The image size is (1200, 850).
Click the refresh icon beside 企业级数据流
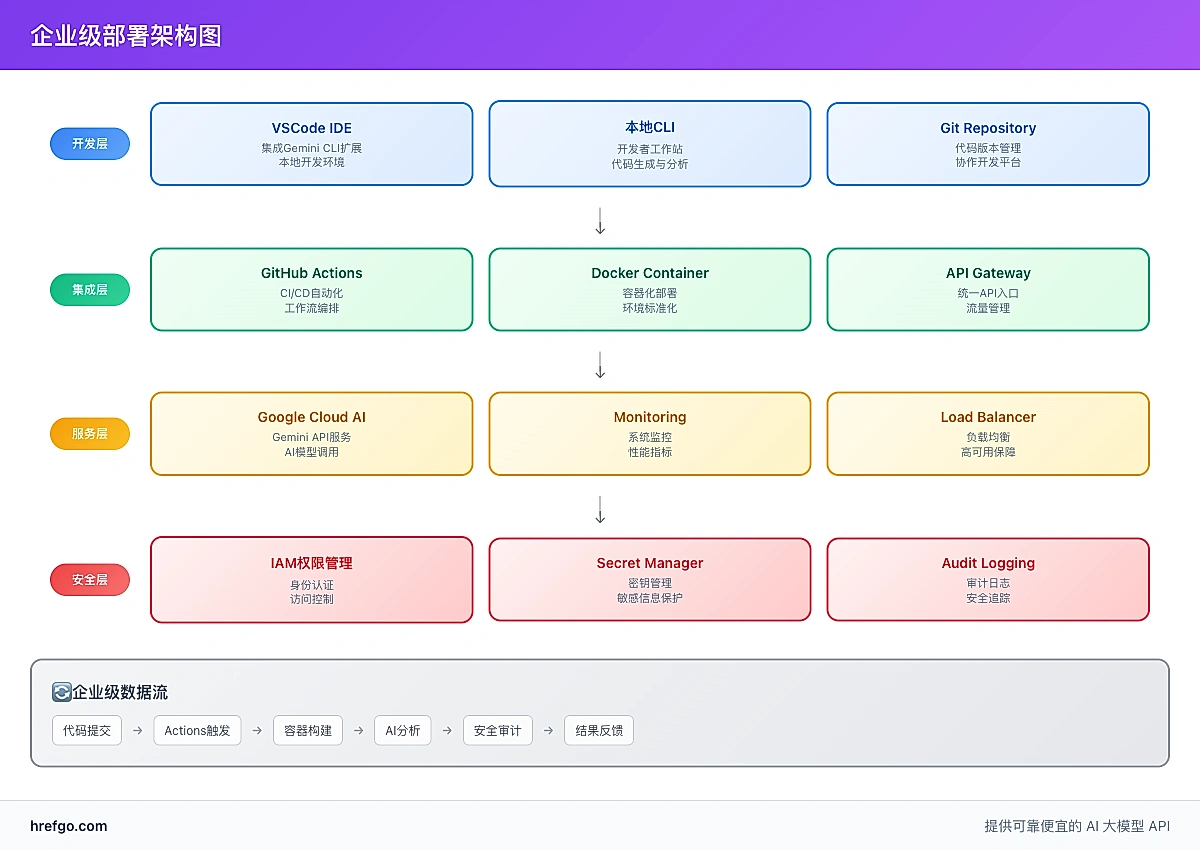(61, 692)
